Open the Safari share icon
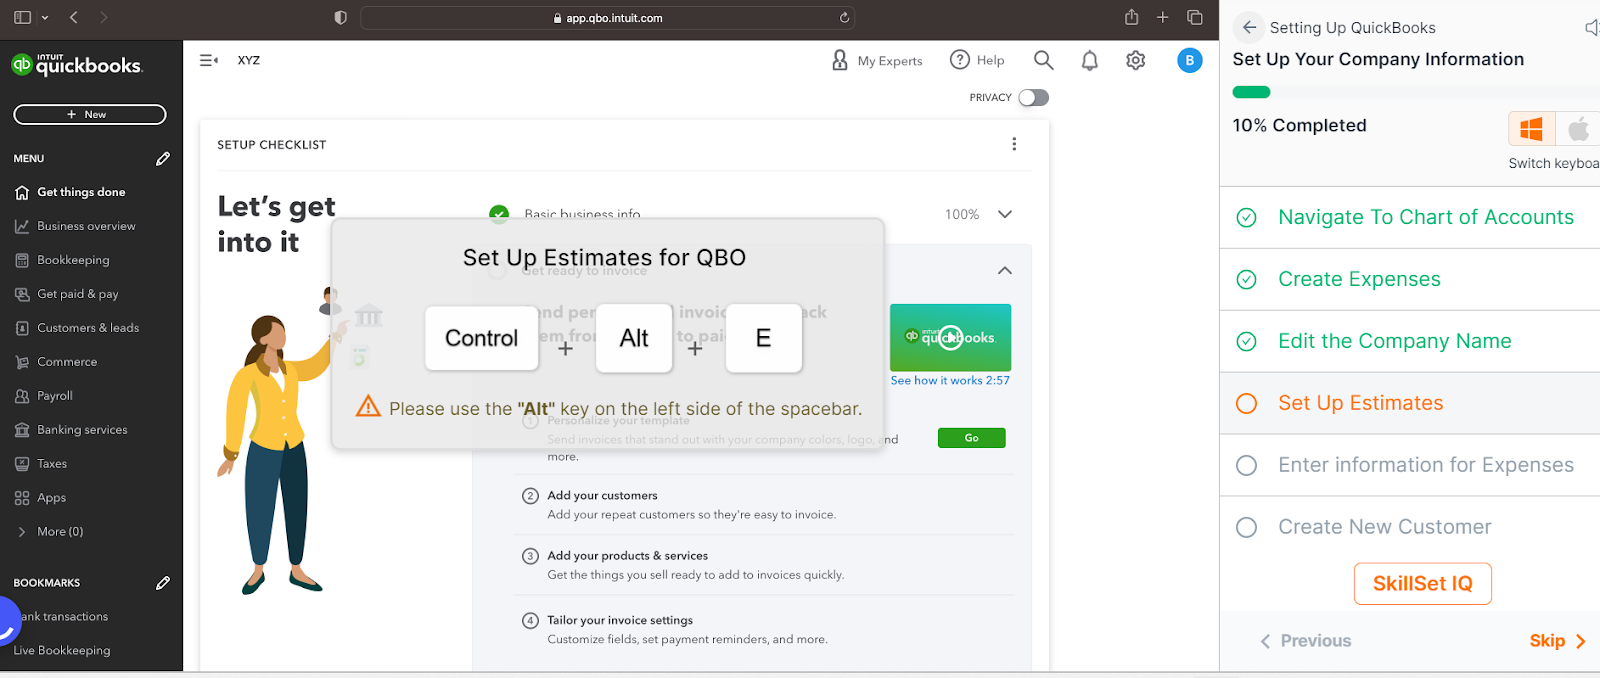This screenshot has height=678, width=1600. (x=1131, y=17)
